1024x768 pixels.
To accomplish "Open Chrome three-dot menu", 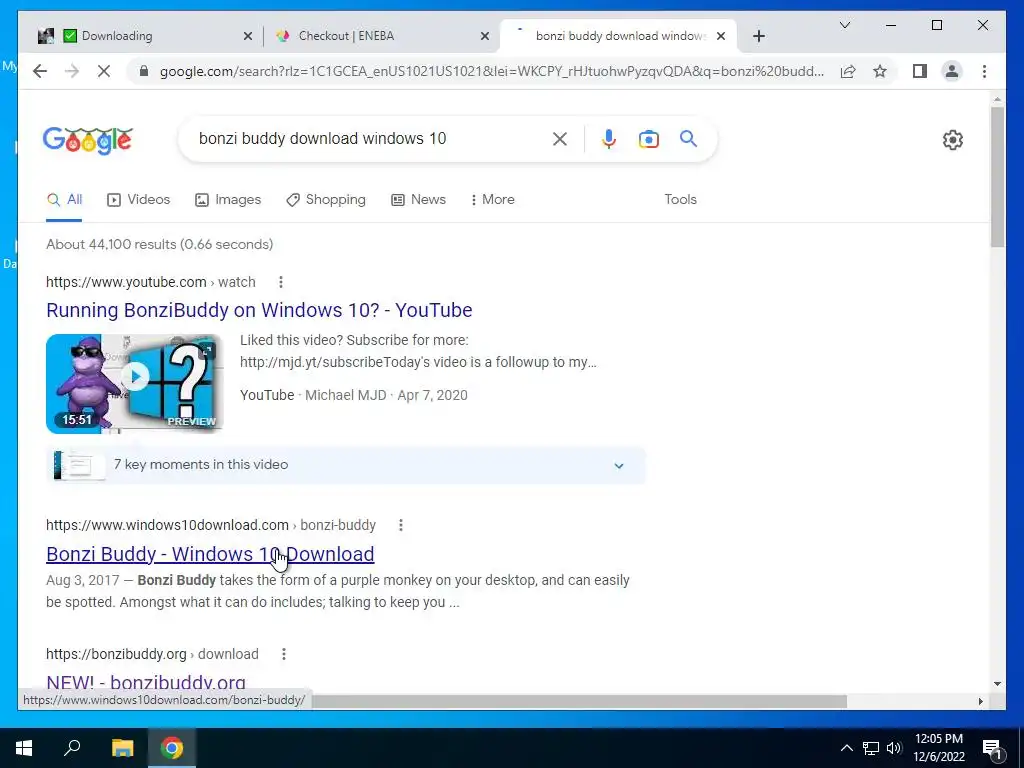I will coord(984,71).
